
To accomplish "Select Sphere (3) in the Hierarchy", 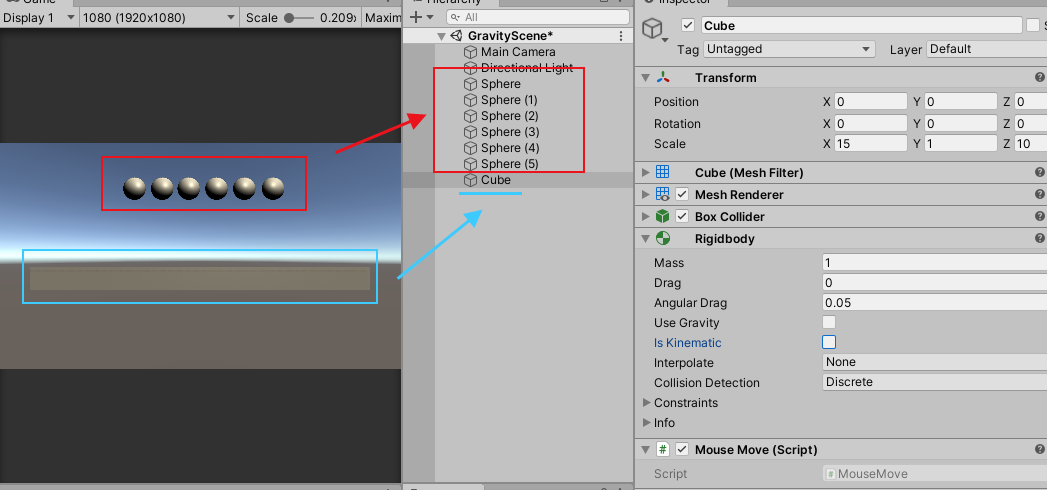I will (x=518, y=132).
